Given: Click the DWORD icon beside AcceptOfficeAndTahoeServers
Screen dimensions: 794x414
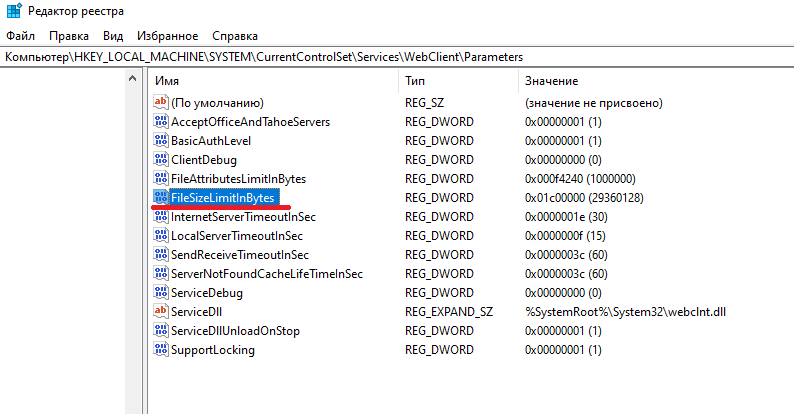Looking at the screenshot, I should (x=160, y=122).
